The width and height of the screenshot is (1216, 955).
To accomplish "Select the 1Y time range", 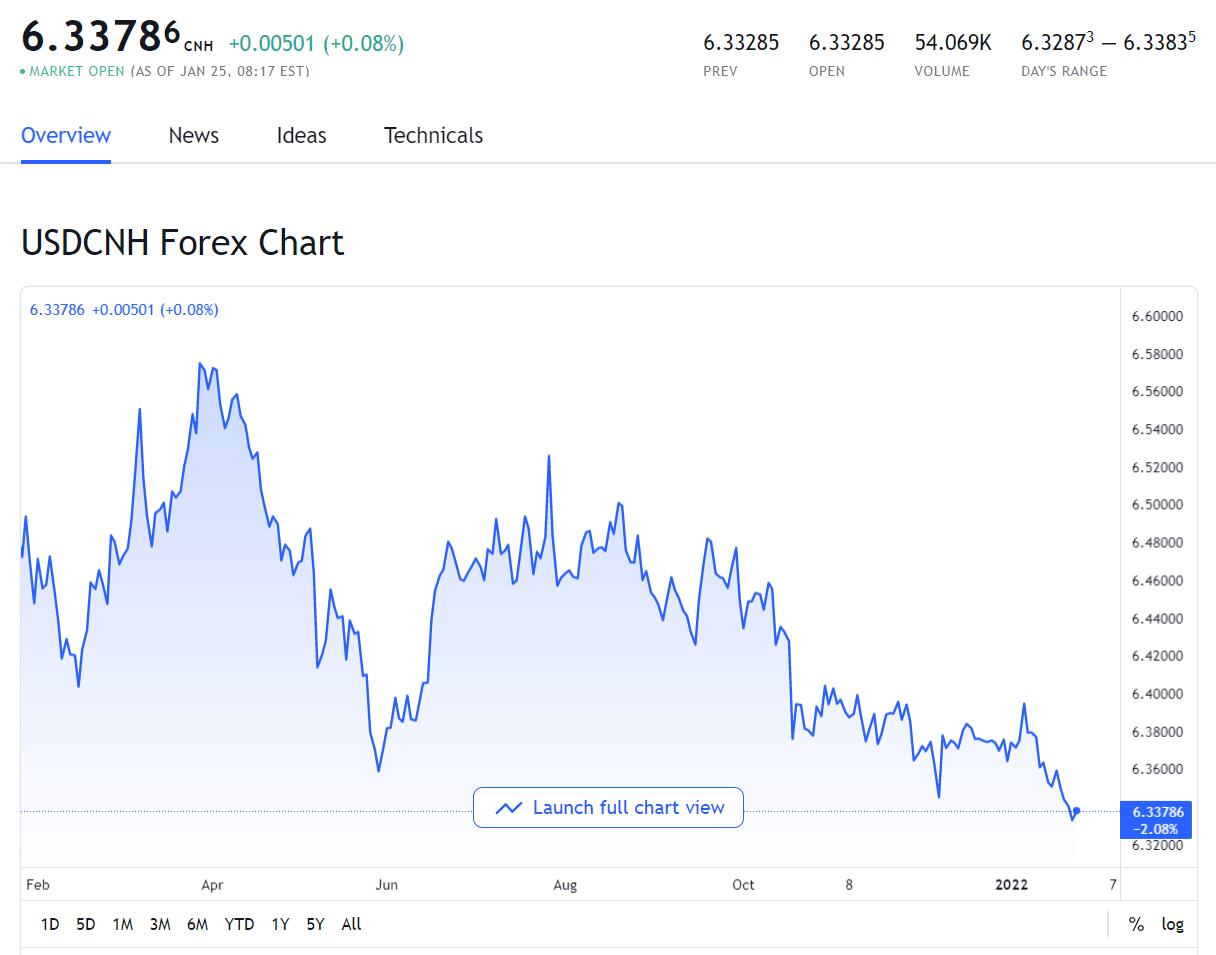I will pyautogui.click(x=280, y=924).
